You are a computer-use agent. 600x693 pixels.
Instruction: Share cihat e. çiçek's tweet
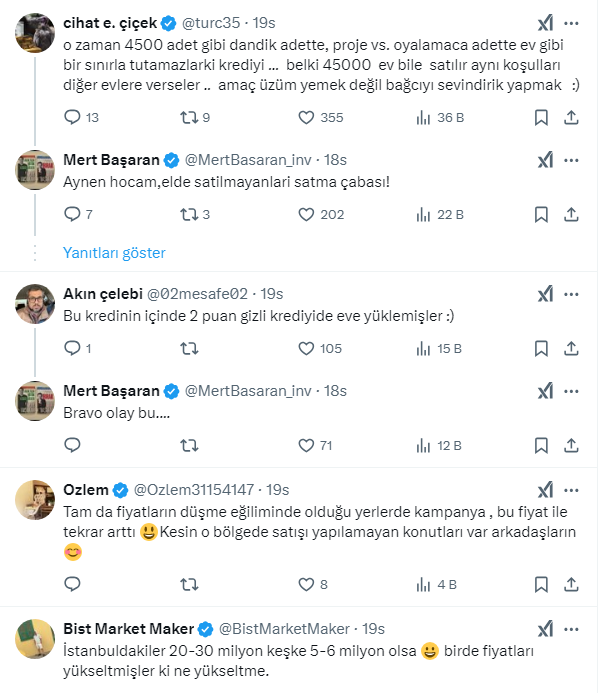pyautogui.click(x=571, y=118)
